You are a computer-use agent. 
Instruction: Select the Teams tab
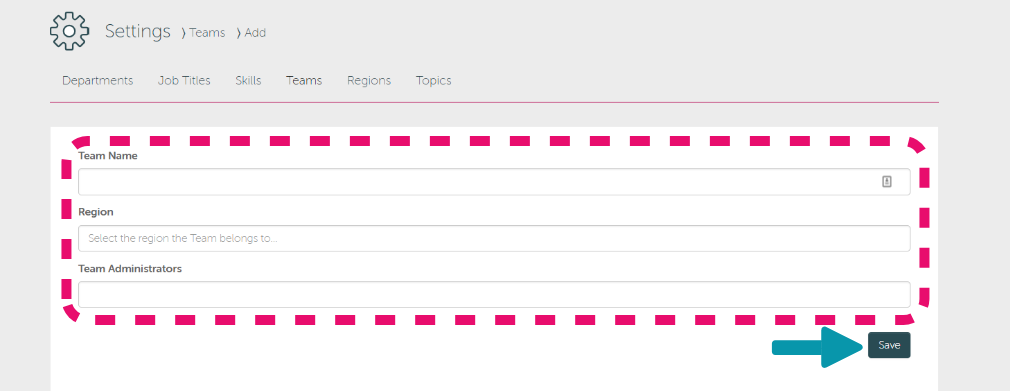(x=304, y=81)
